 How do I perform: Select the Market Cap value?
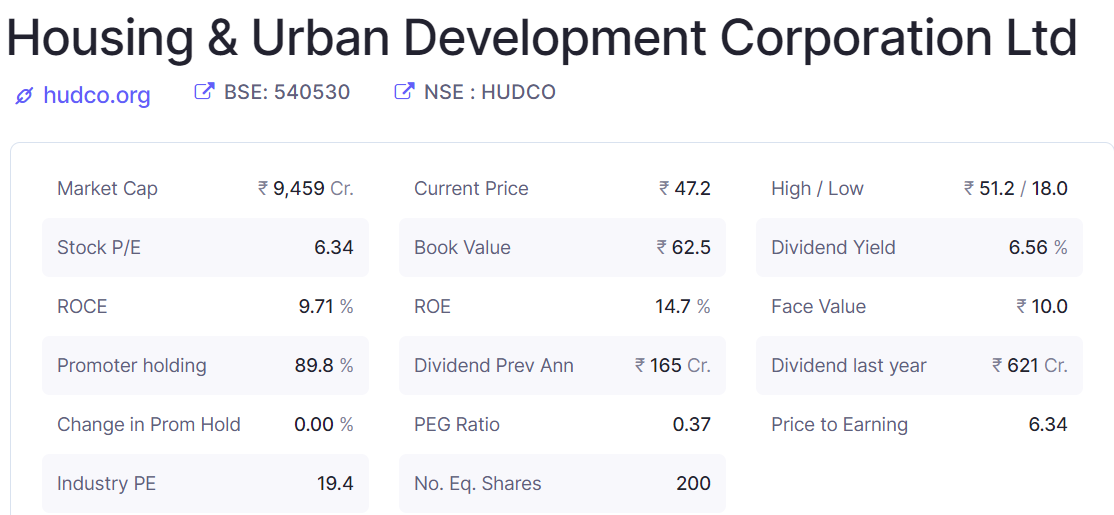click(x=306, y=188)
